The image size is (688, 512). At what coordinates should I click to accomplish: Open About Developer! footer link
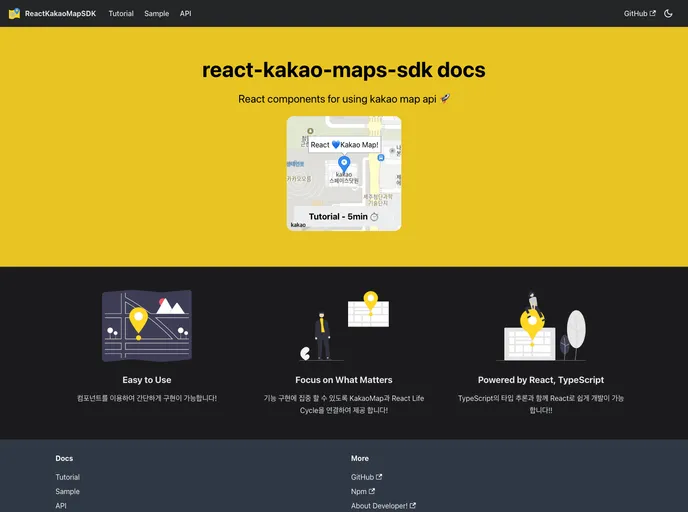tap(383, 506)
